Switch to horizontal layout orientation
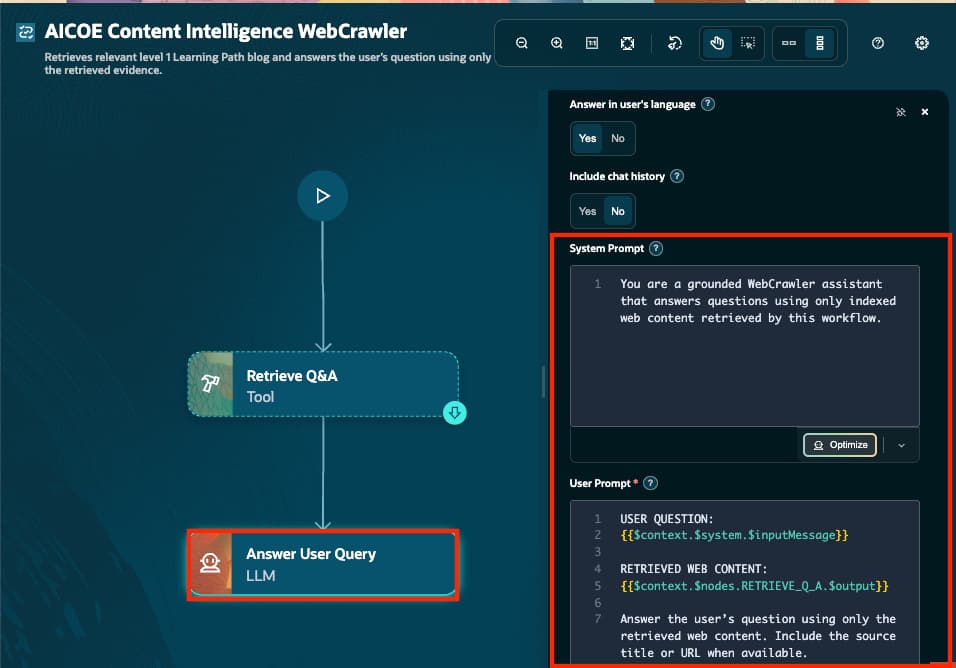This screenshot has height=668, width=956. point(789,43)
